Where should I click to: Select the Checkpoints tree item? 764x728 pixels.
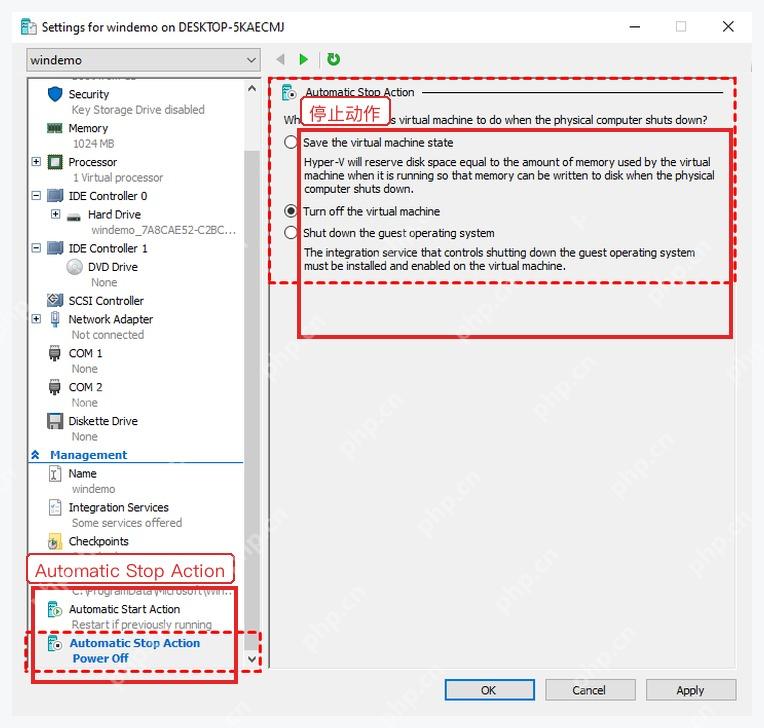point(98,541)
